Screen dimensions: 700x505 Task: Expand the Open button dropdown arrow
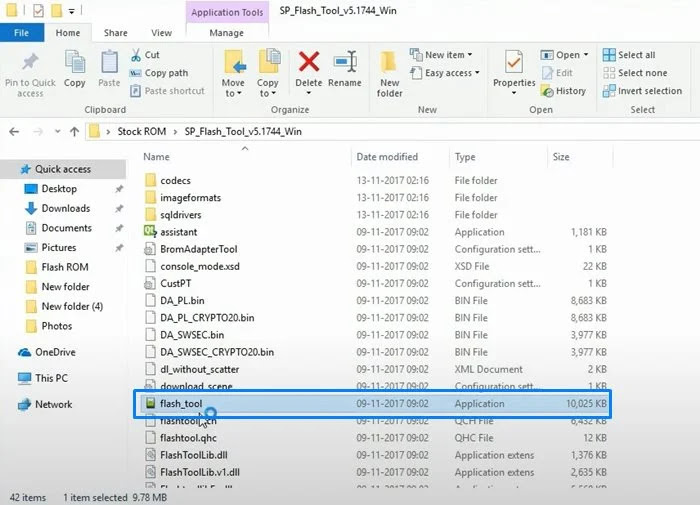click(586, 55)
